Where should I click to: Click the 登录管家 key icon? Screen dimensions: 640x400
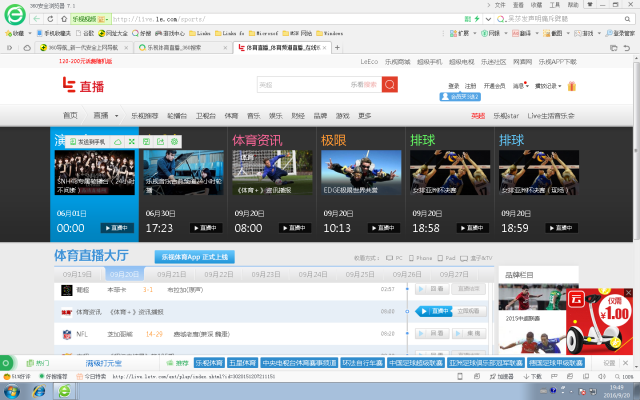point(620,33)
